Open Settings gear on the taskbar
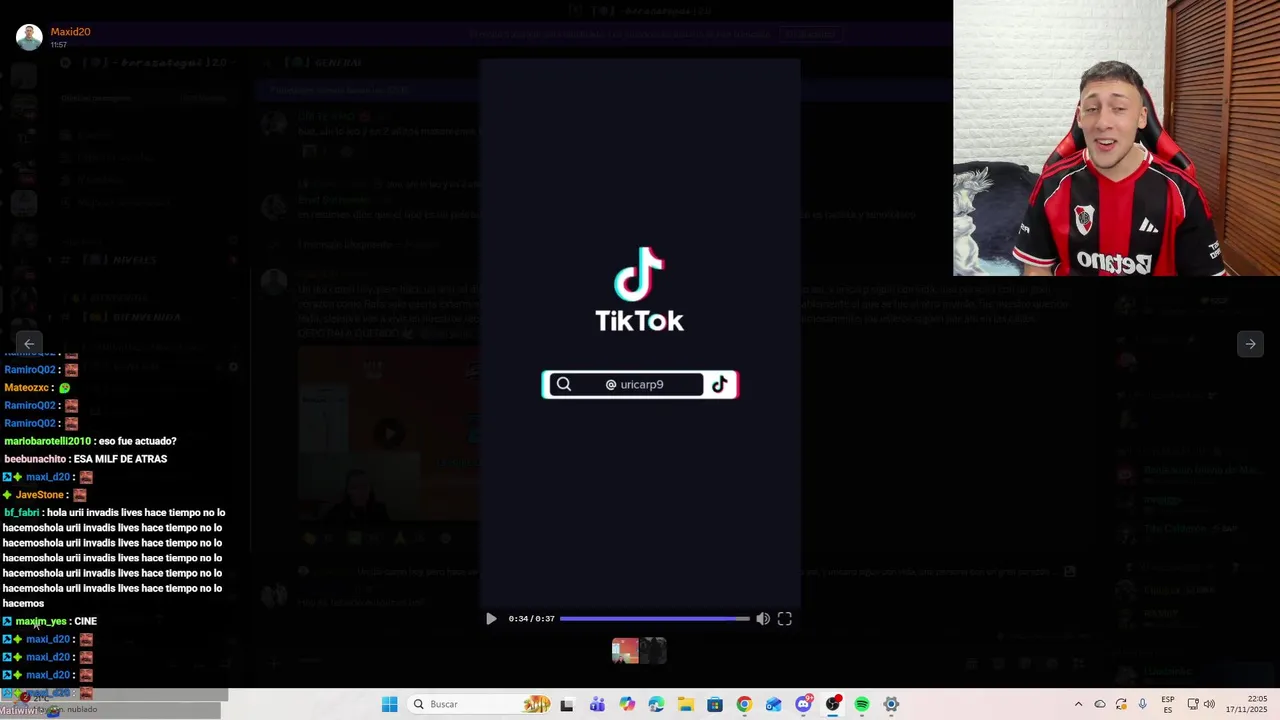1280x720 pixels. click(x=891, y=704)
